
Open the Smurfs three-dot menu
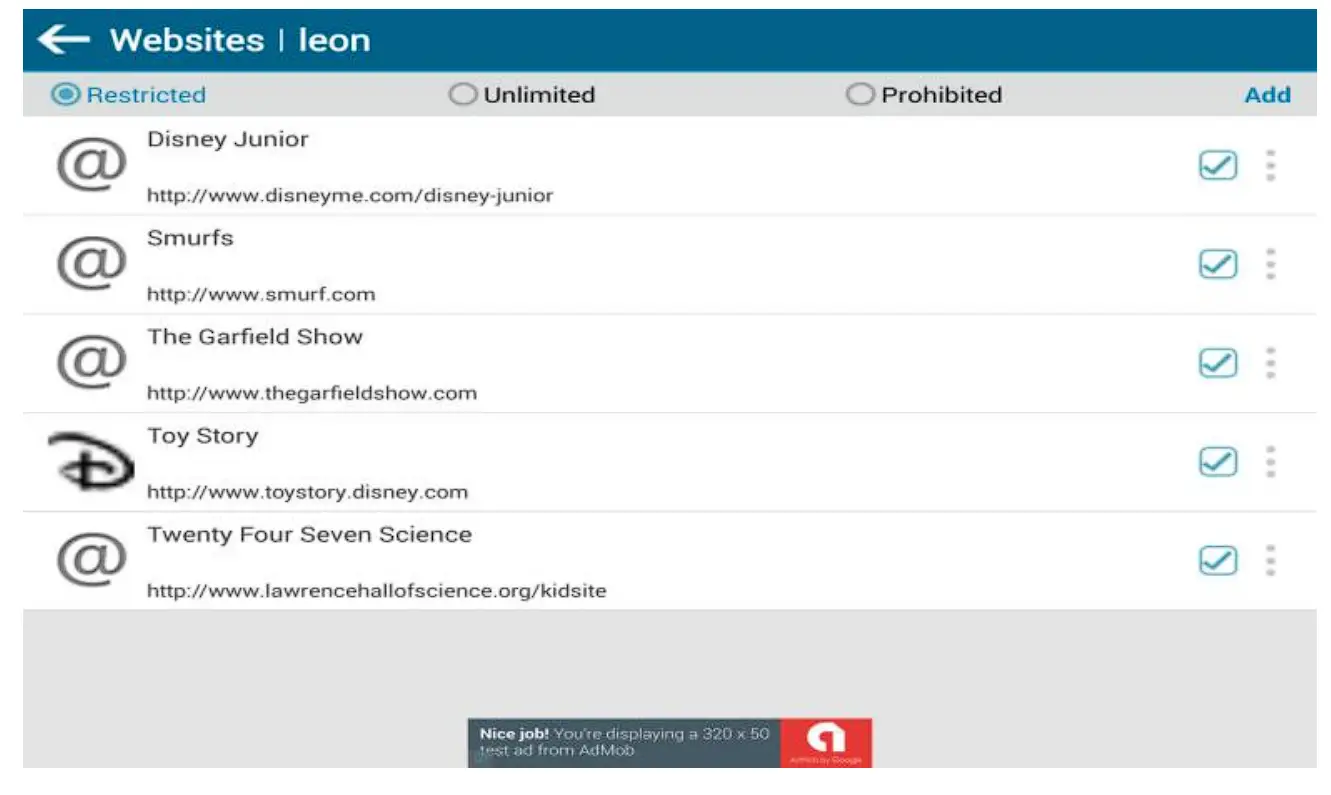coord(1270,264)
